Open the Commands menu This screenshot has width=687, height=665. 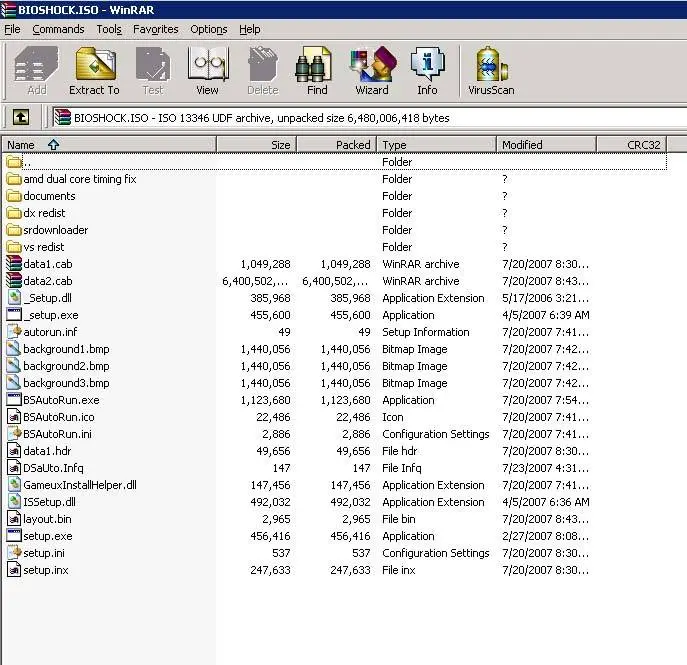click(58, 29)
